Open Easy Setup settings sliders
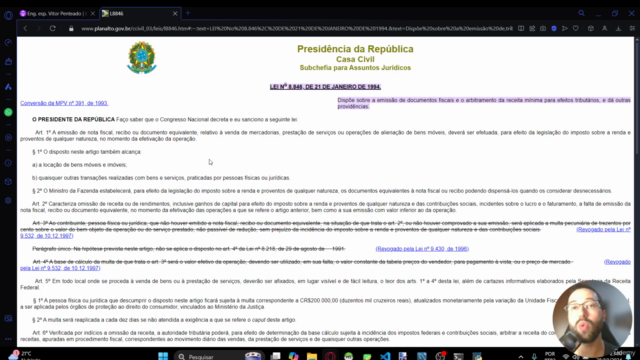 [632, 29]
